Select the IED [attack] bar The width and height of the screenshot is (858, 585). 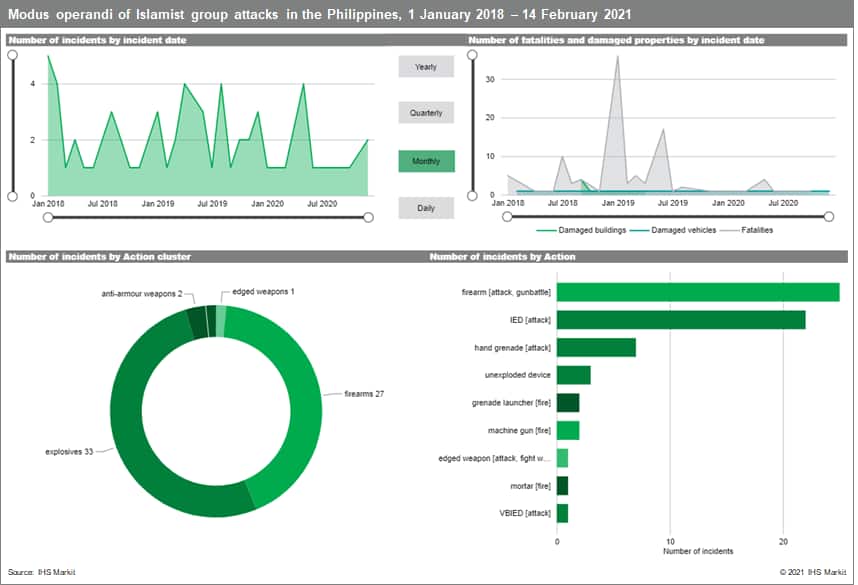coord(680,320)
